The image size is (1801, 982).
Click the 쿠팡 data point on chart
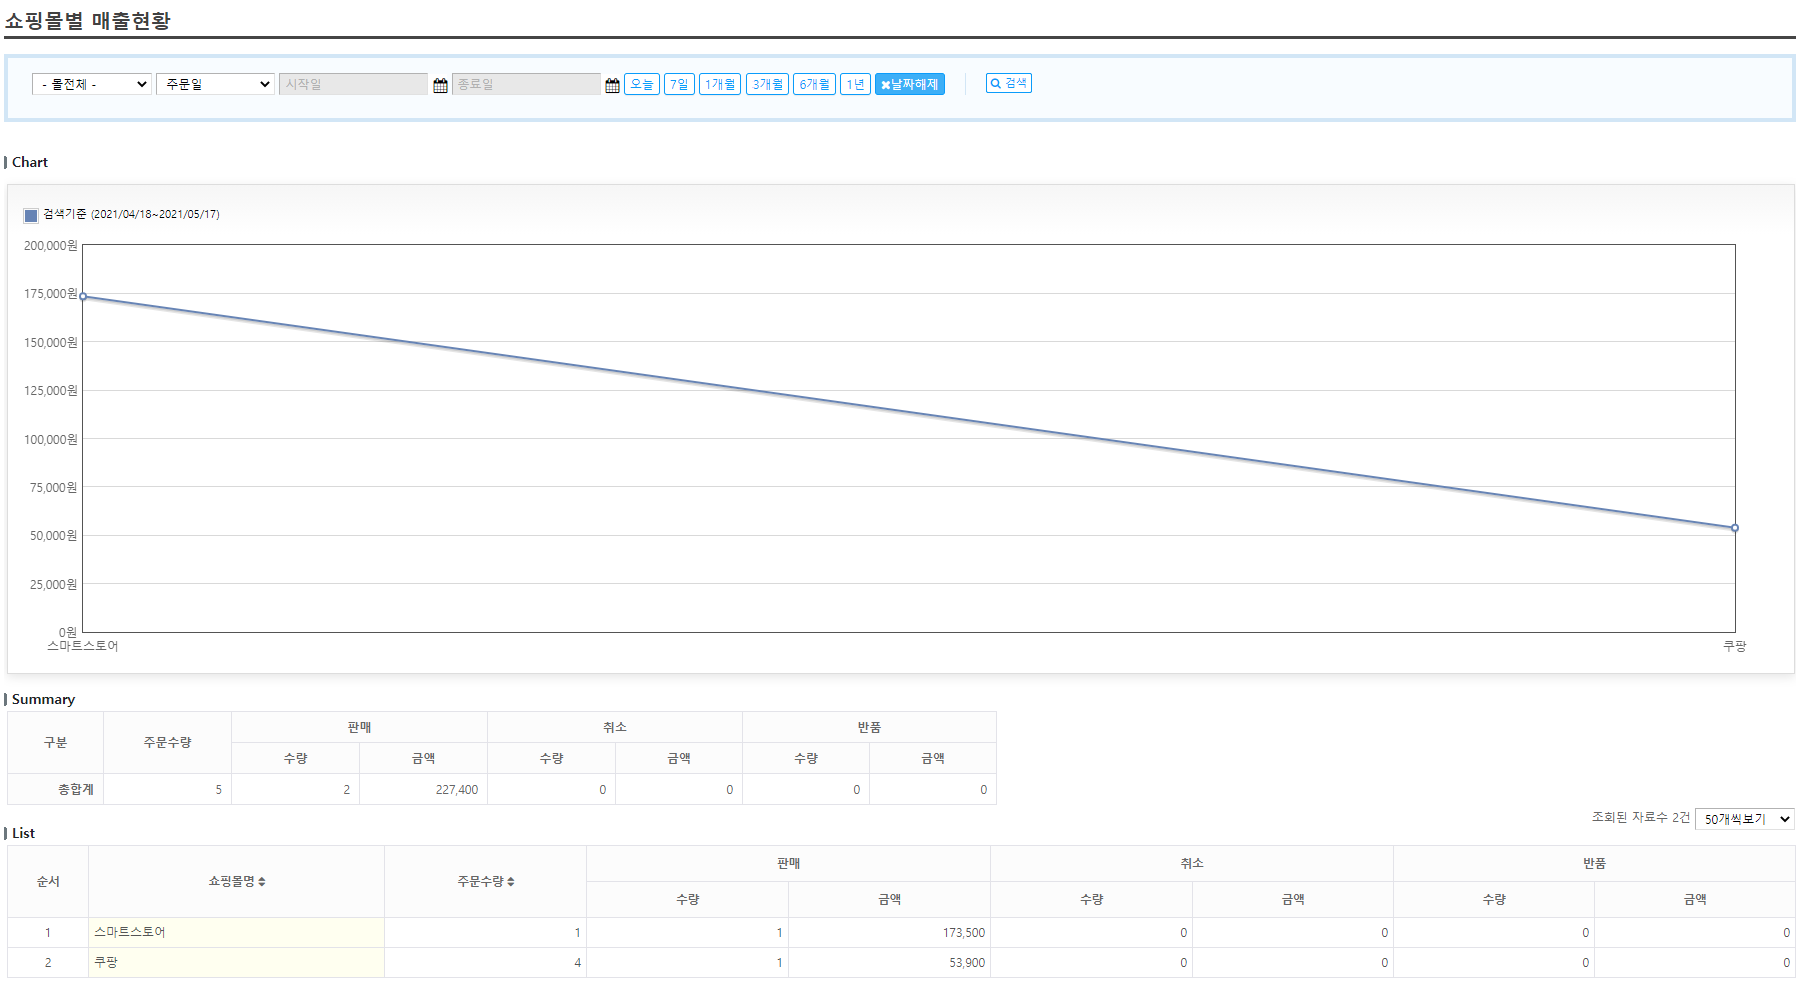[1734, 528]
